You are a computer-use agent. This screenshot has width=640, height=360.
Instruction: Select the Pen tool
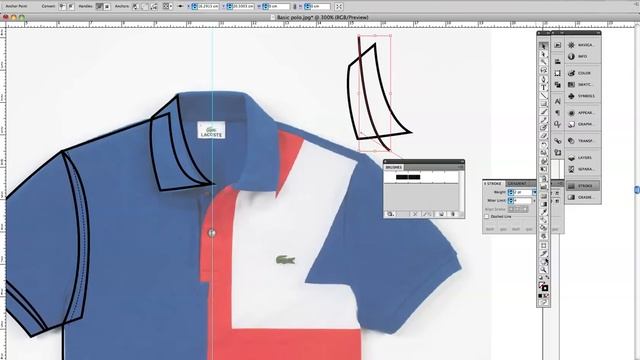click(543, 79)
